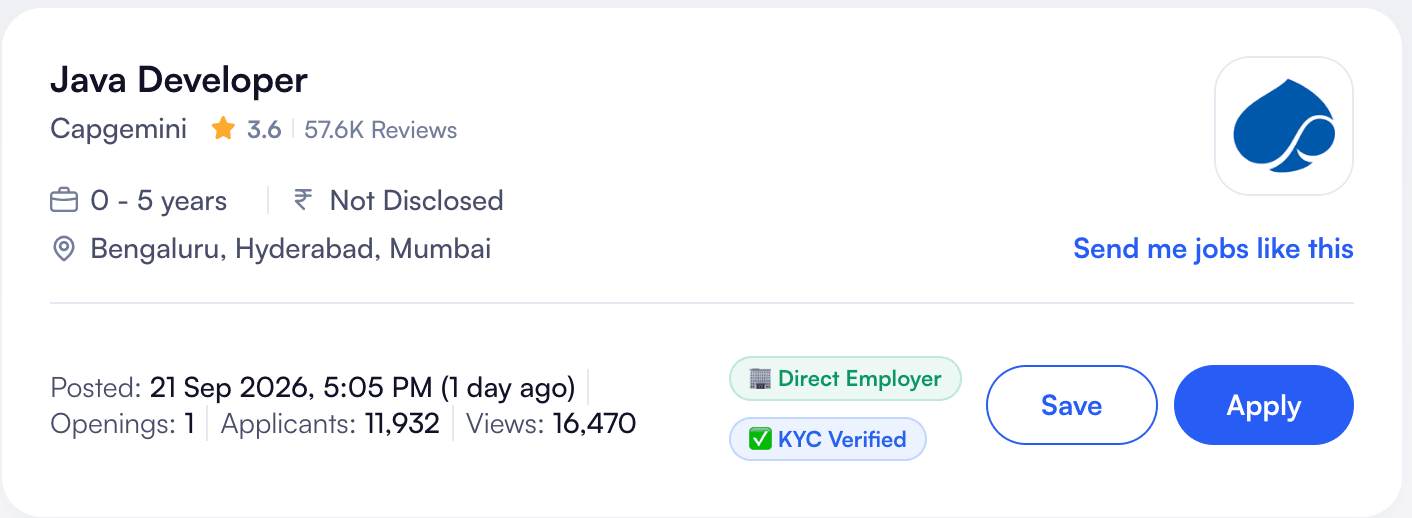Click the 0 - 5 years experience text

click(159, 201)
